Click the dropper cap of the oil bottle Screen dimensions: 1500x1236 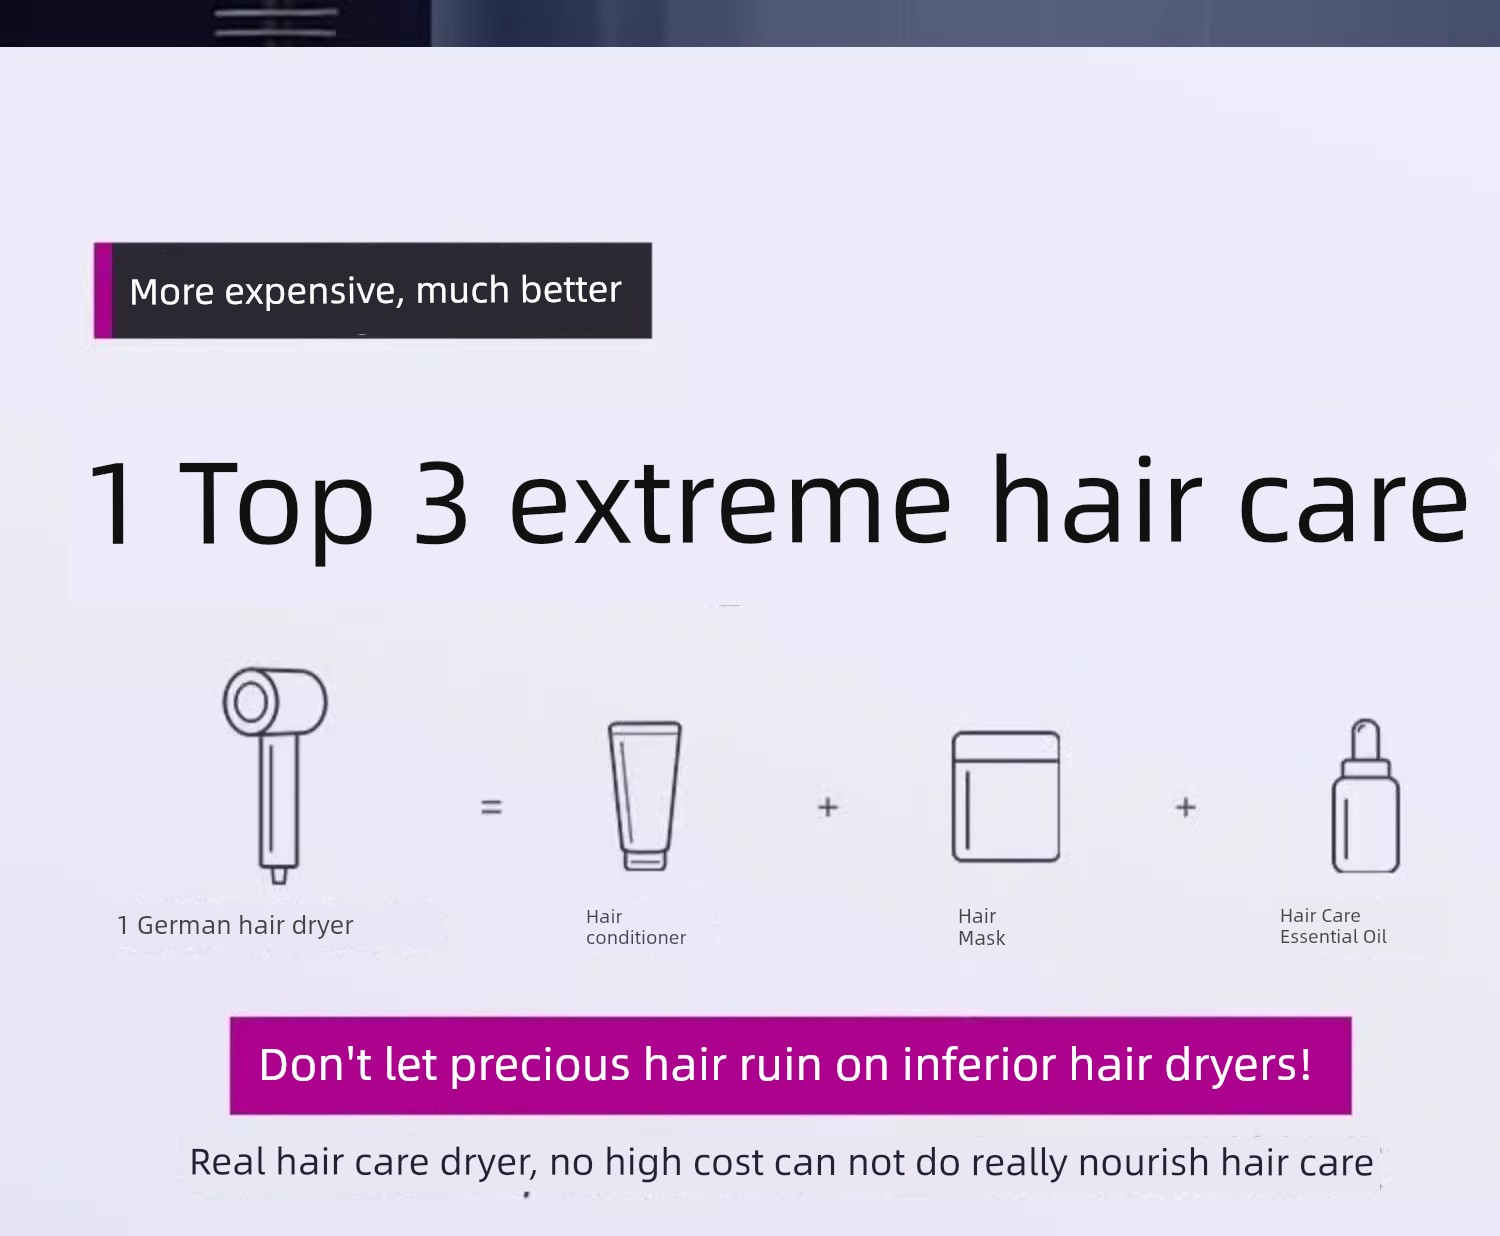1365,740
